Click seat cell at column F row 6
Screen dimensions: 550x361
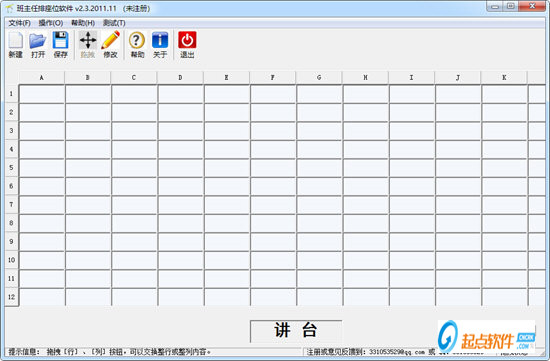click(273, 186)
